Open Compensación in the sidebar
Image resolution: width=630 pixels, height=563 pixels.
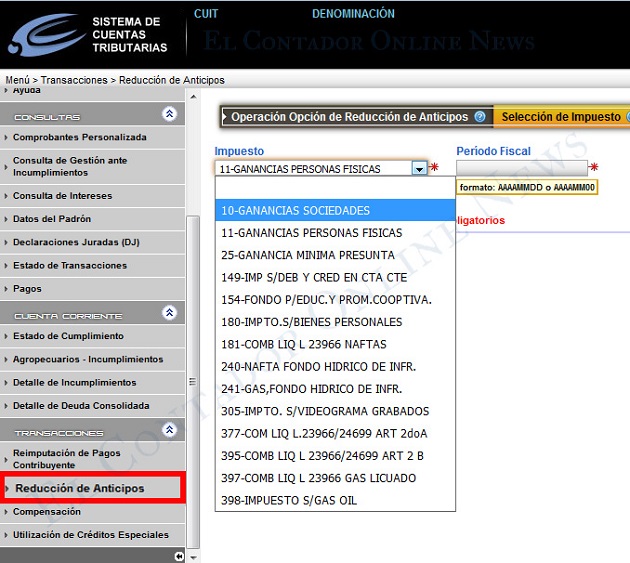click(47, 512)
